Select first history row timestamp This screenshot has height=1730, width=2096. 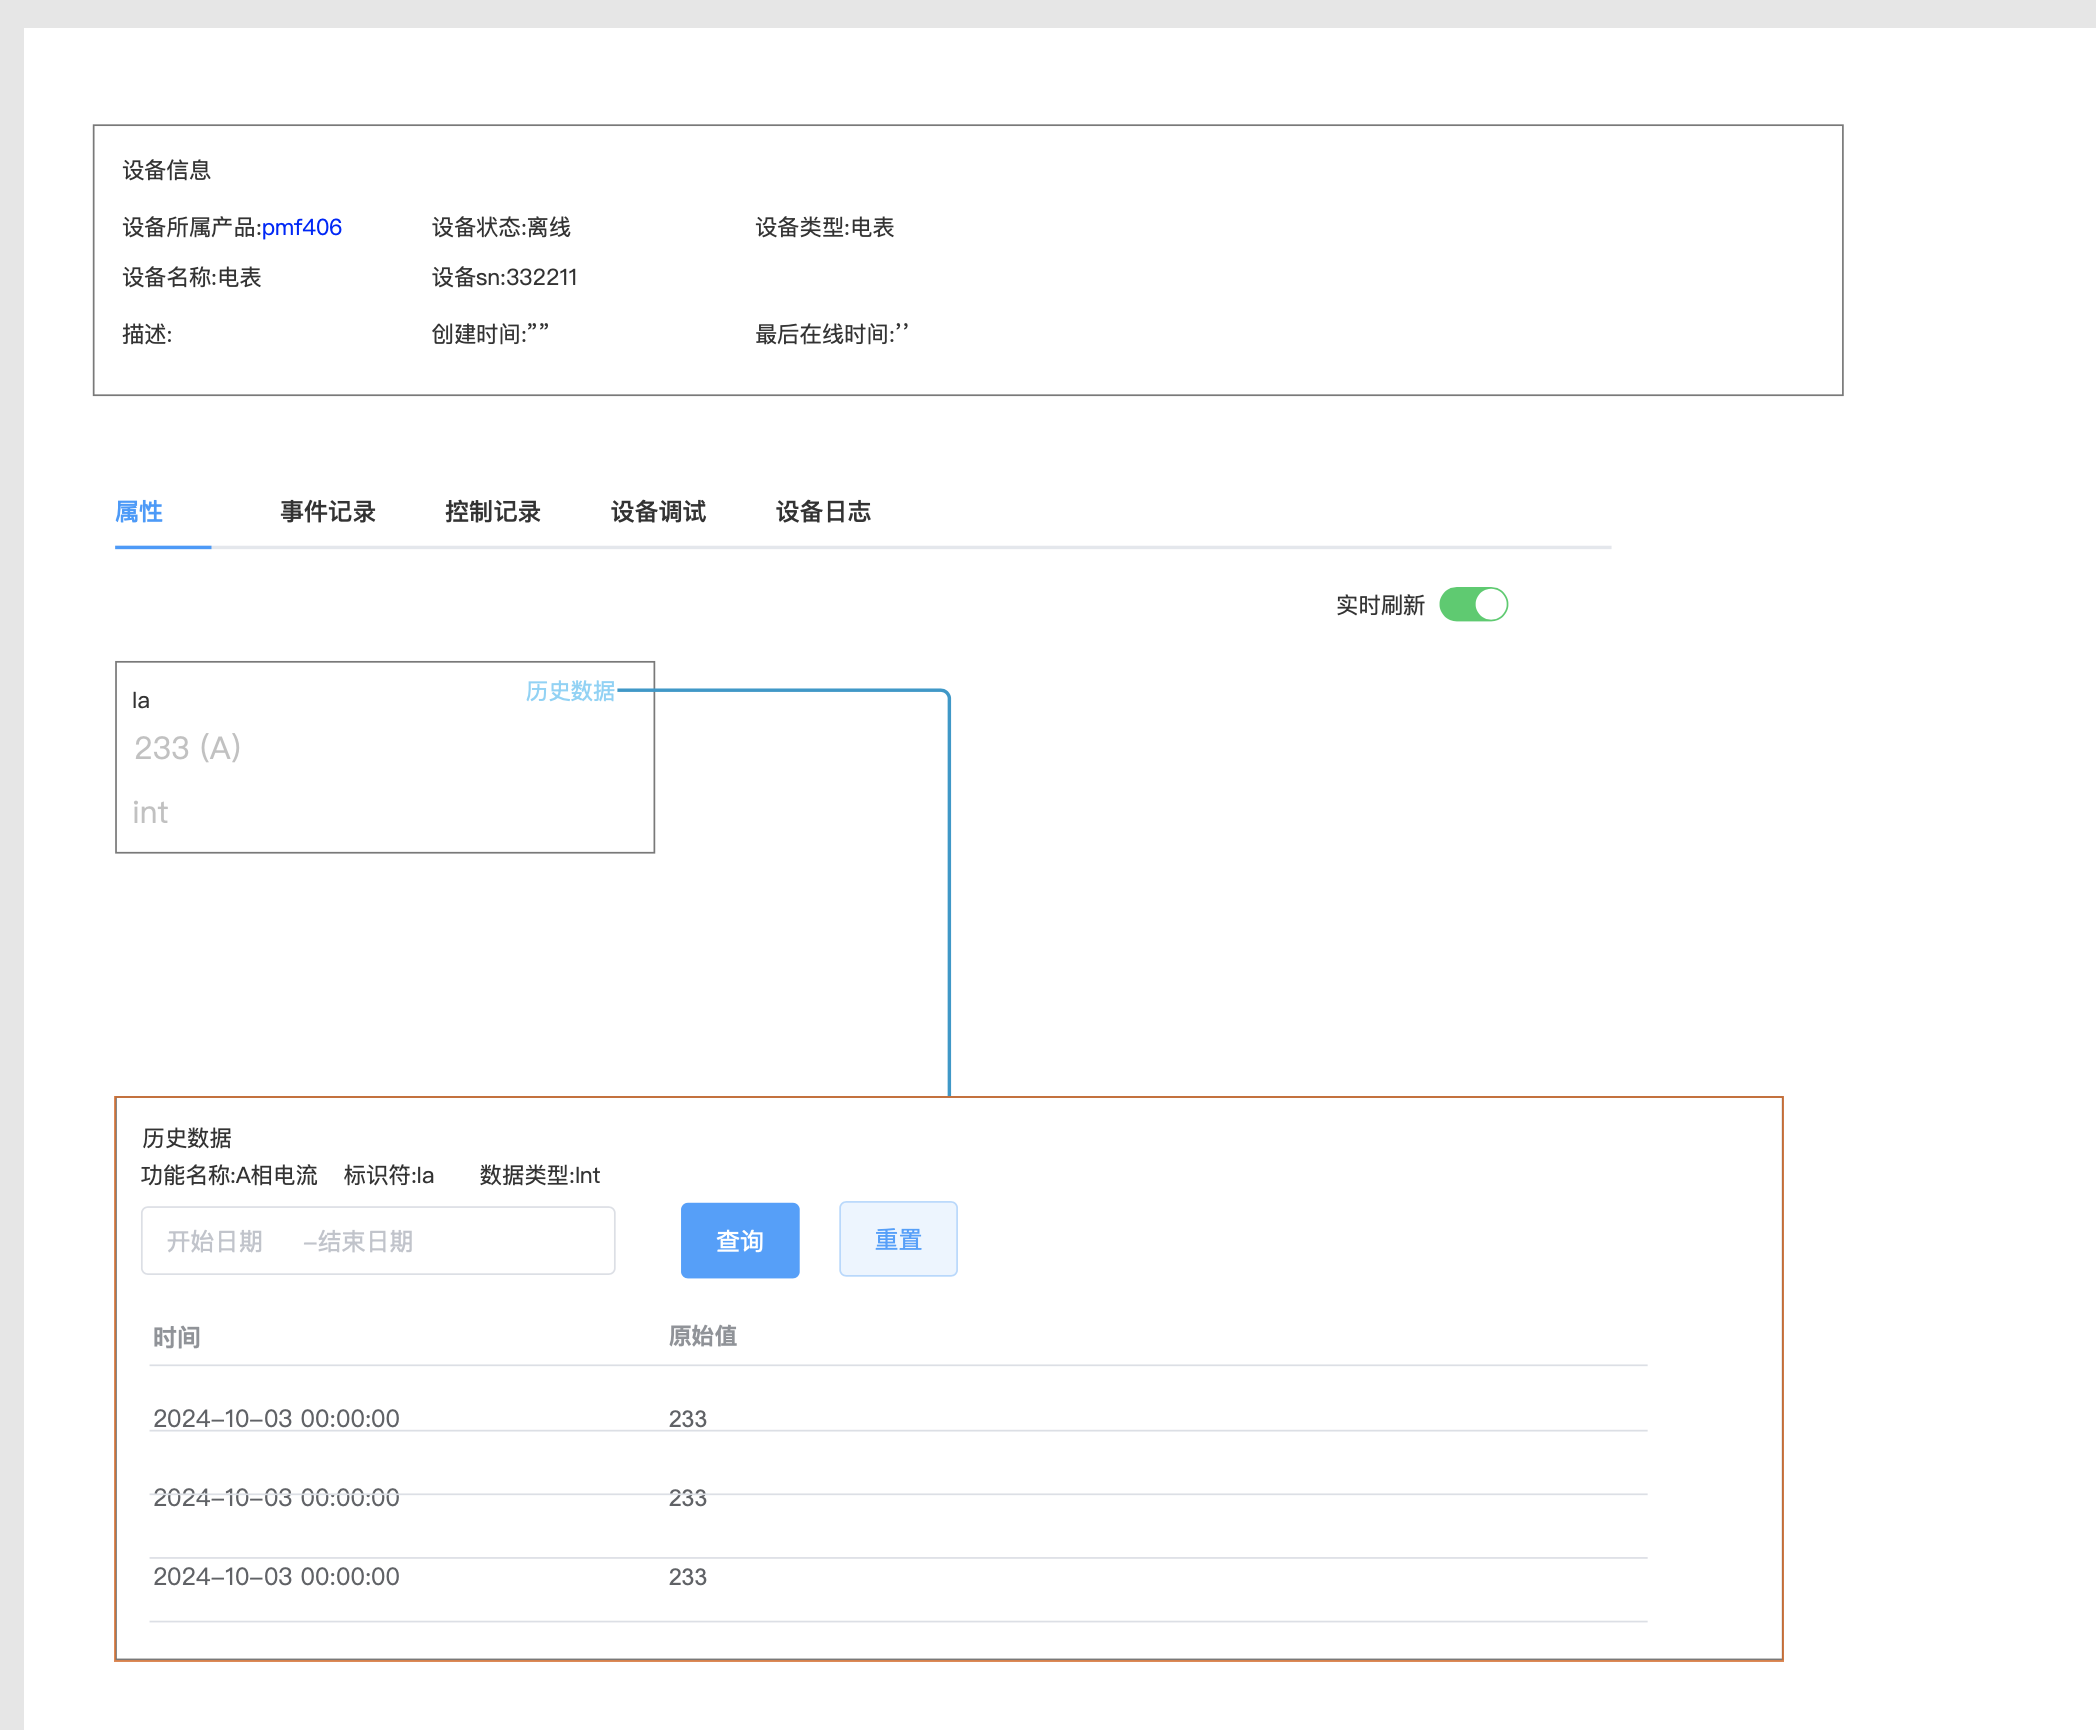click(x=276, y=1418)
